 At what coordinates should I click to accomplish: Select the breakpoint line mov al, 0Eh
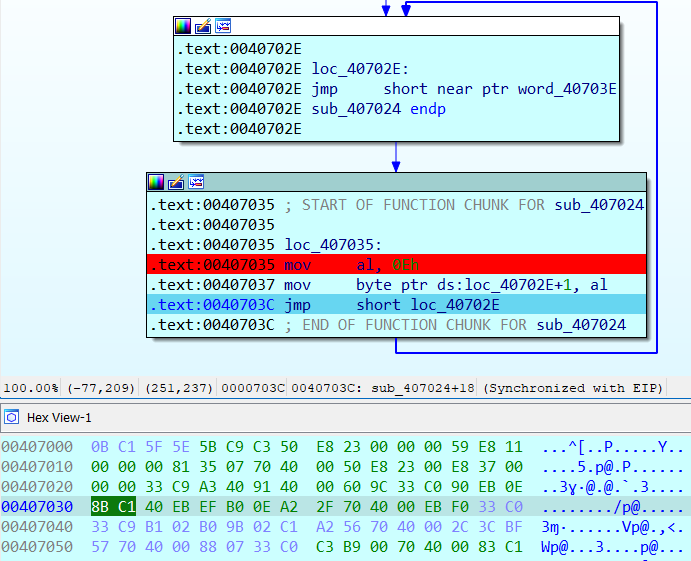pyautogui.click(x=396, y=264)
